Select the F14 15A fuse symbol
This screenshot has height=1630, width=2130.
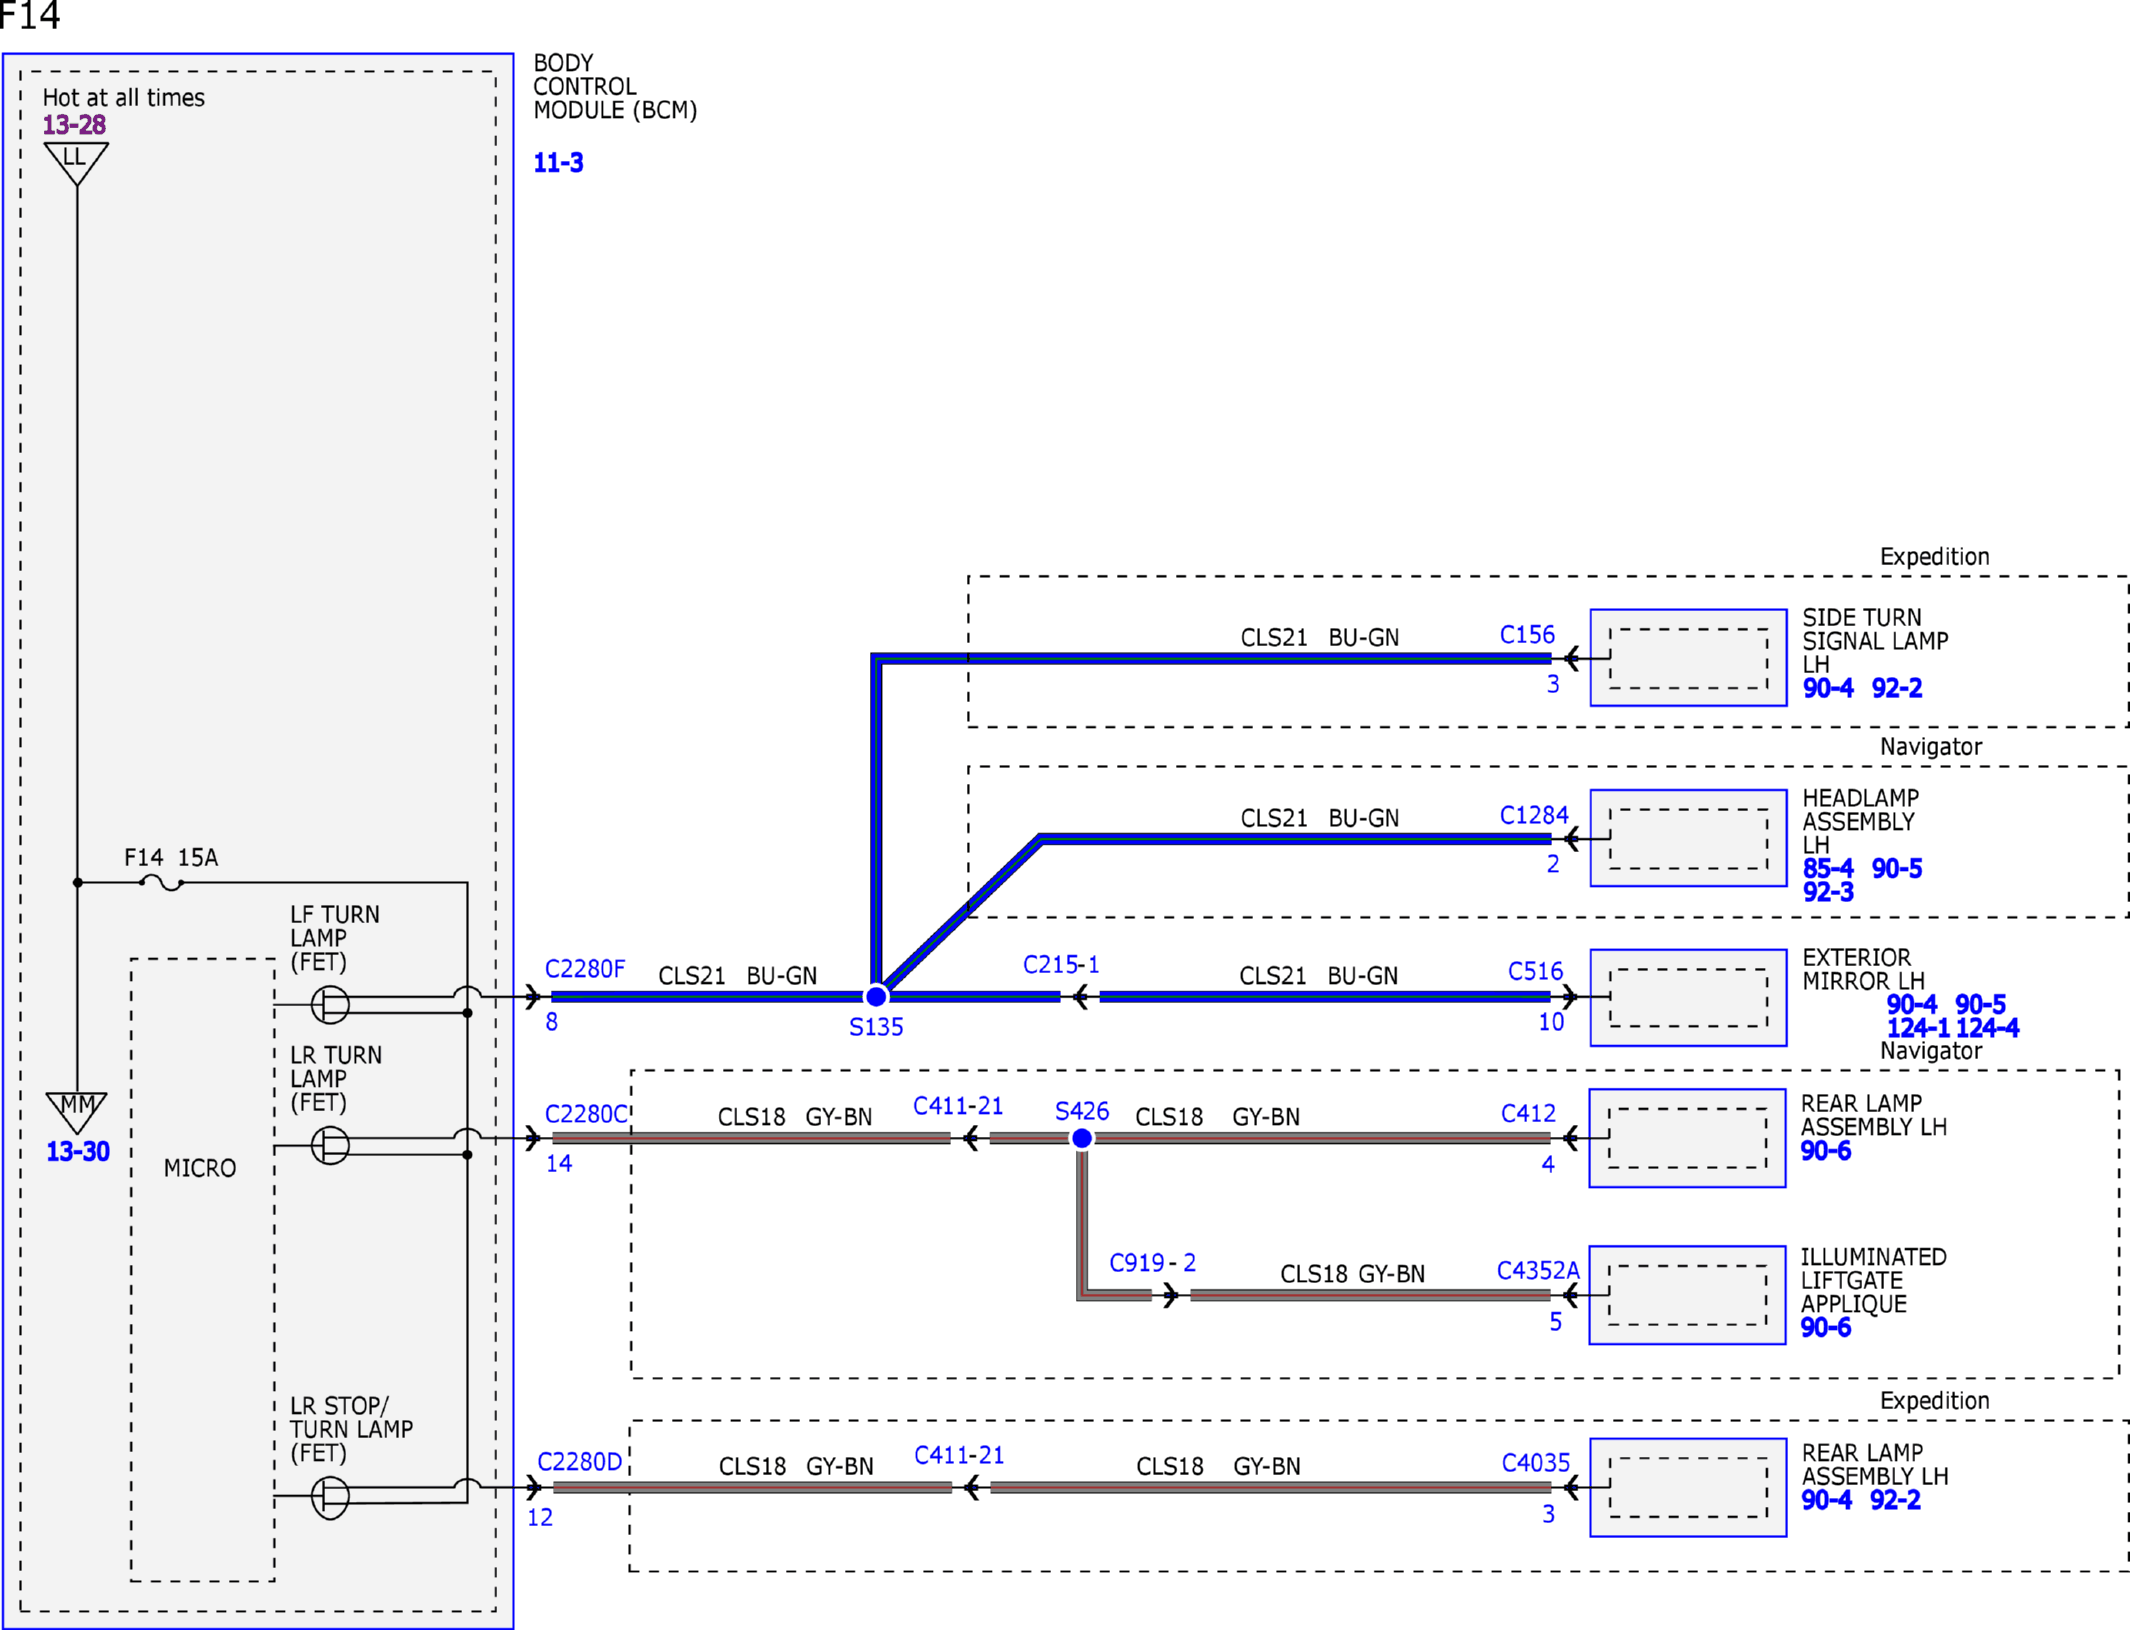162,882
